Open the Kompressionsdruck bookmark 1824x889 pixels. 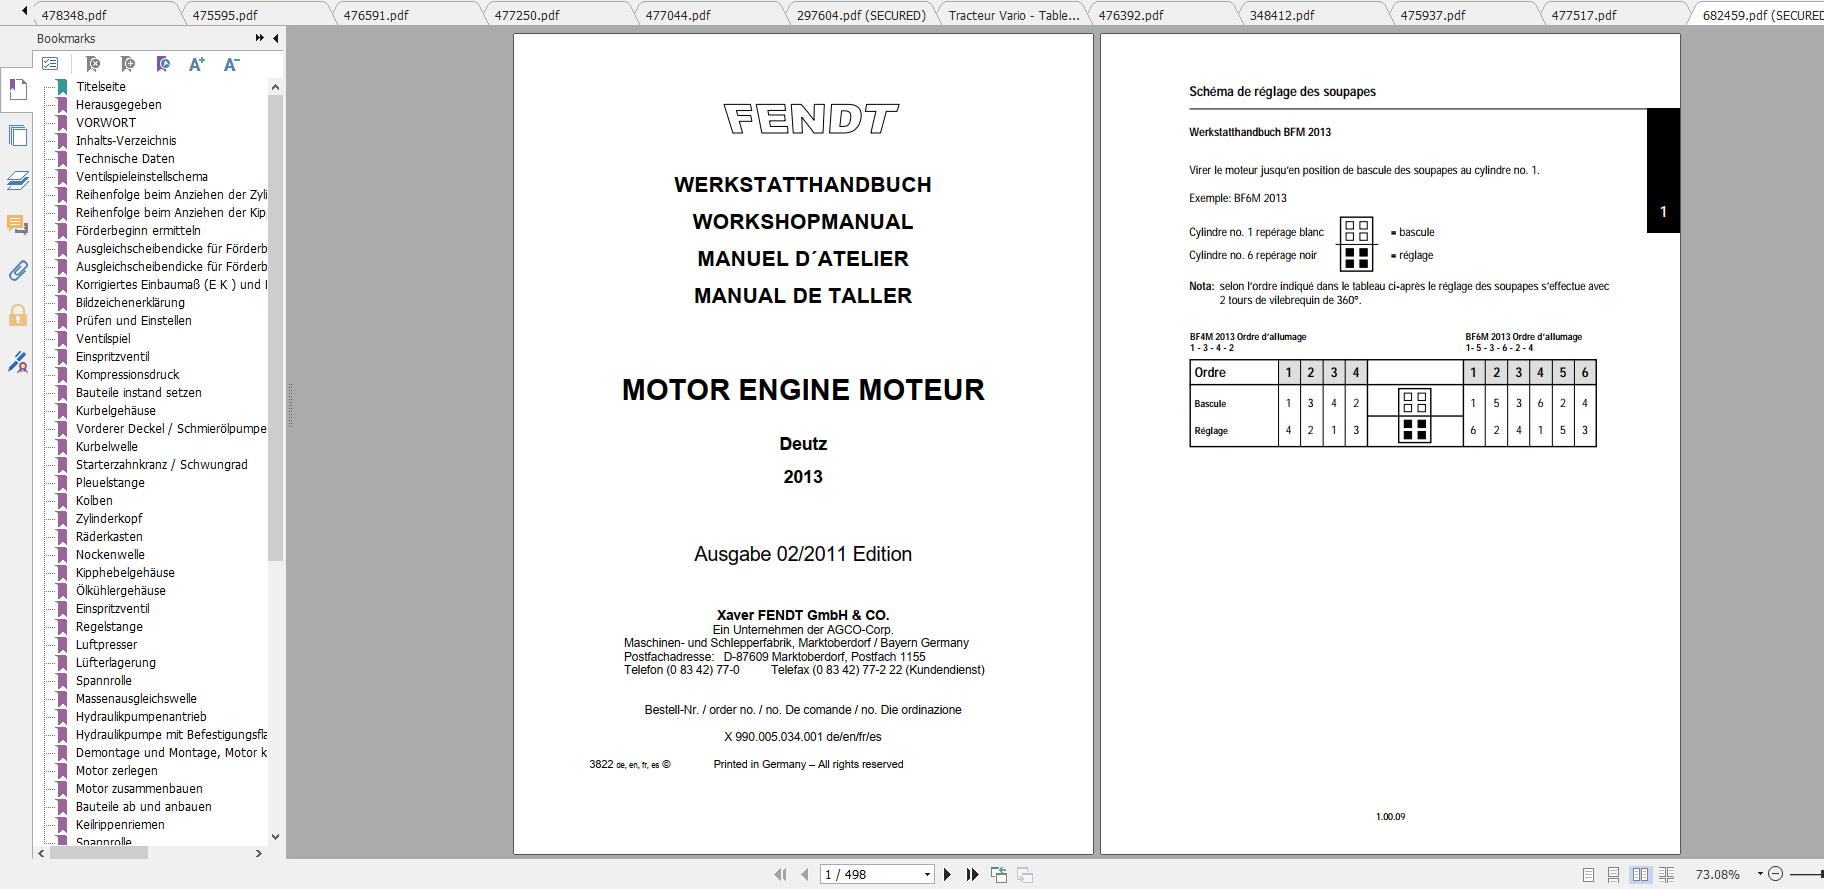[x=128, y=375]
